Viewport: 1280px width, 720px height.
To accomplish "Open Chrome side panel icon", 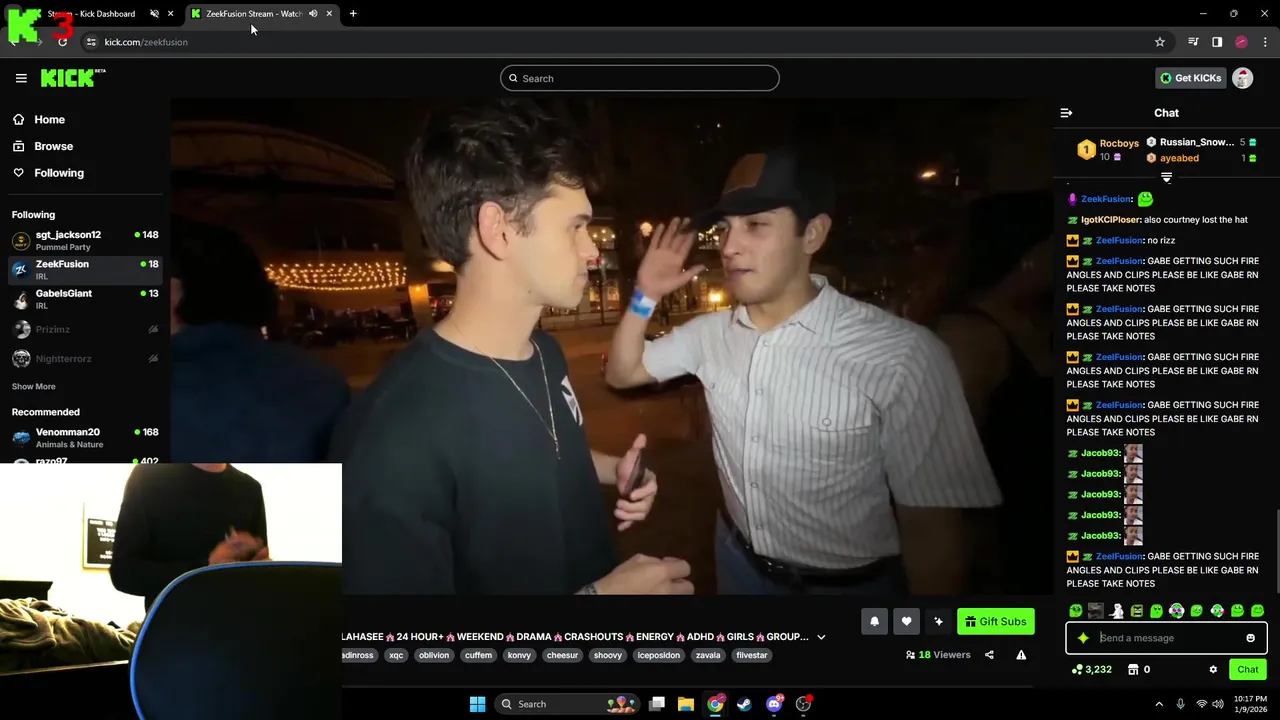I will [x=1217, y=42].
